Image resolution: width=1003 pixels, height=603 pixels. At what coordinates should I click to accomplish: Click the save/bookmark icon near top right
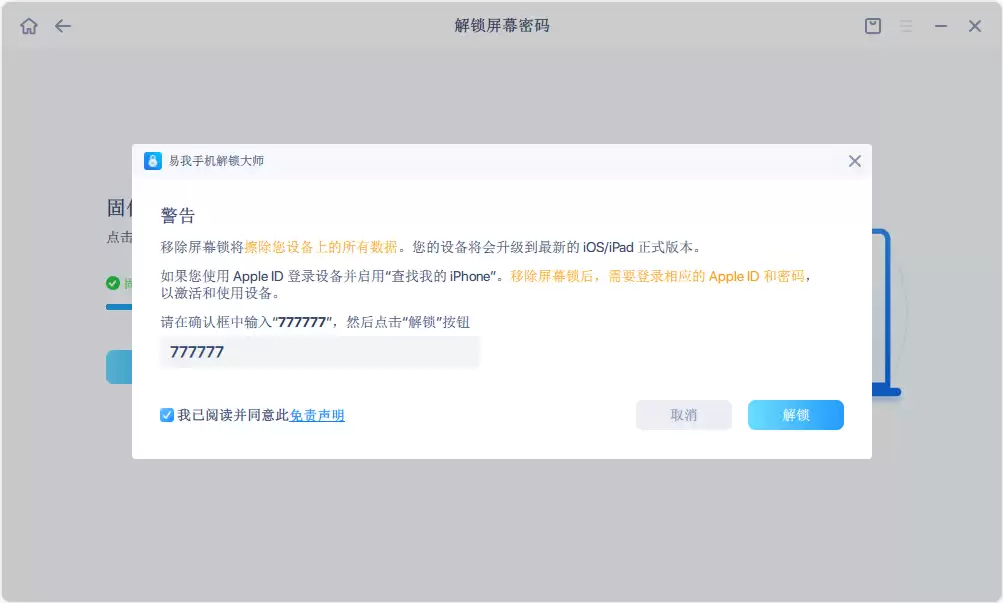pos(871,25)
